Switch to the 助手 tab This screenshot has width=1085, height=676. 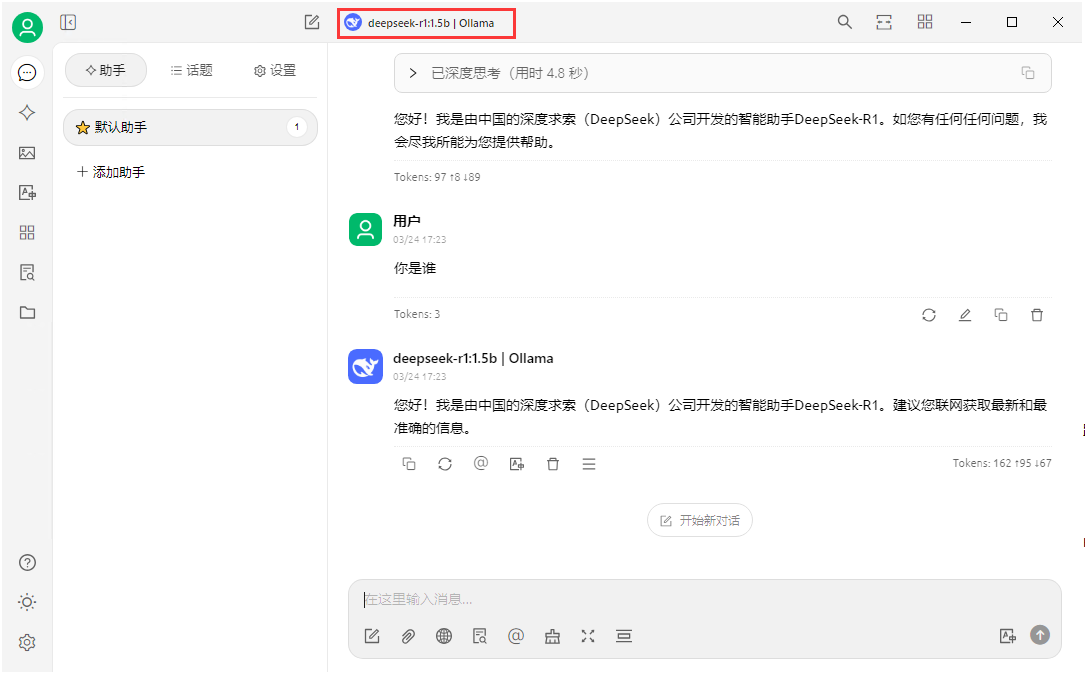pos(106,70)
